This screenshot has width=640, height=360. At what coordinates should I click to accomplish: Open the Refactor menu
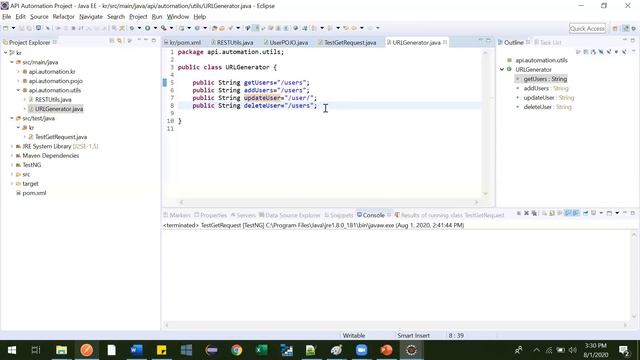pyautogui.click(x=63, y=17)
